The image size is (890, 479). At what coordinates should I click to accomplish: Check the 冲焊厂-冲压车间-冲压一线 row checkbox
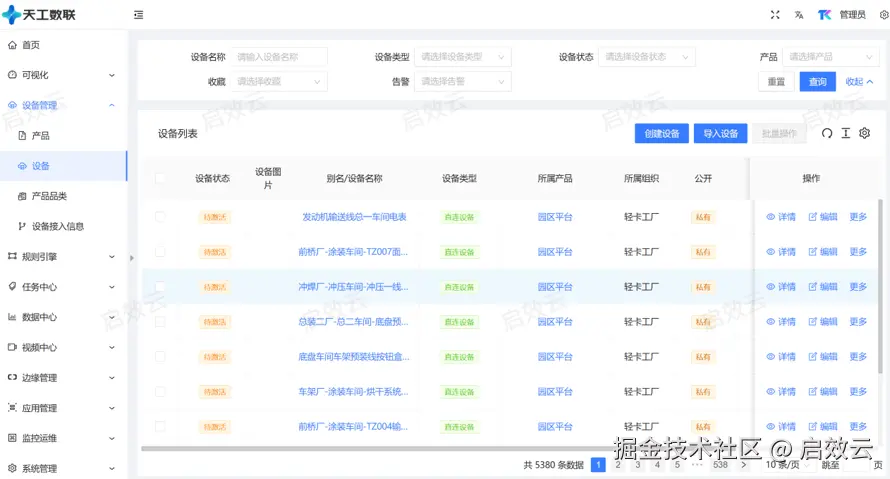[x=160, y=287]
